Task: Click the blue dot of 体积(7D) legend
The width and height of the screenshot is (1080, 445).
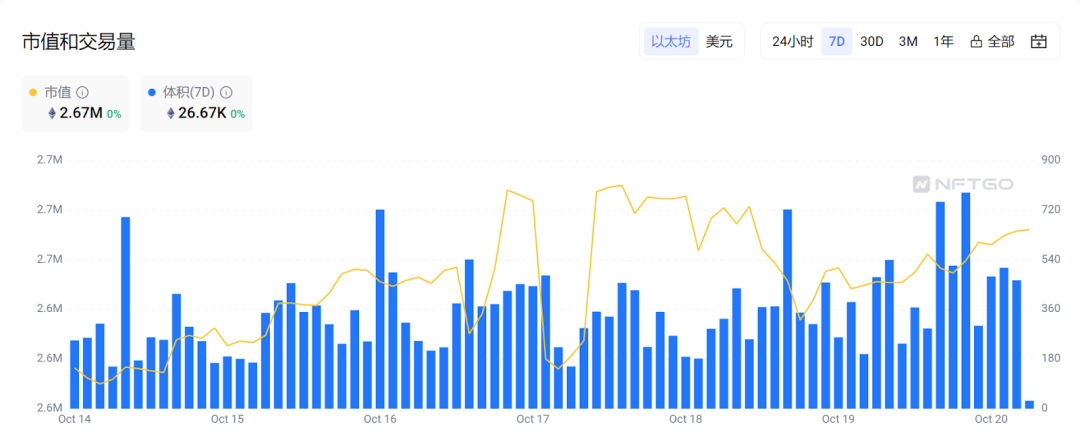Action: tap(152, 92)
